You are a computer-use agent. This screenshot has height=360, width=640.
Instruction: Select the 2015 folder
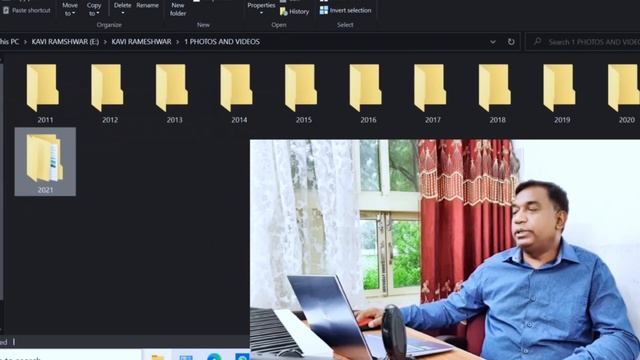point(302,93)
